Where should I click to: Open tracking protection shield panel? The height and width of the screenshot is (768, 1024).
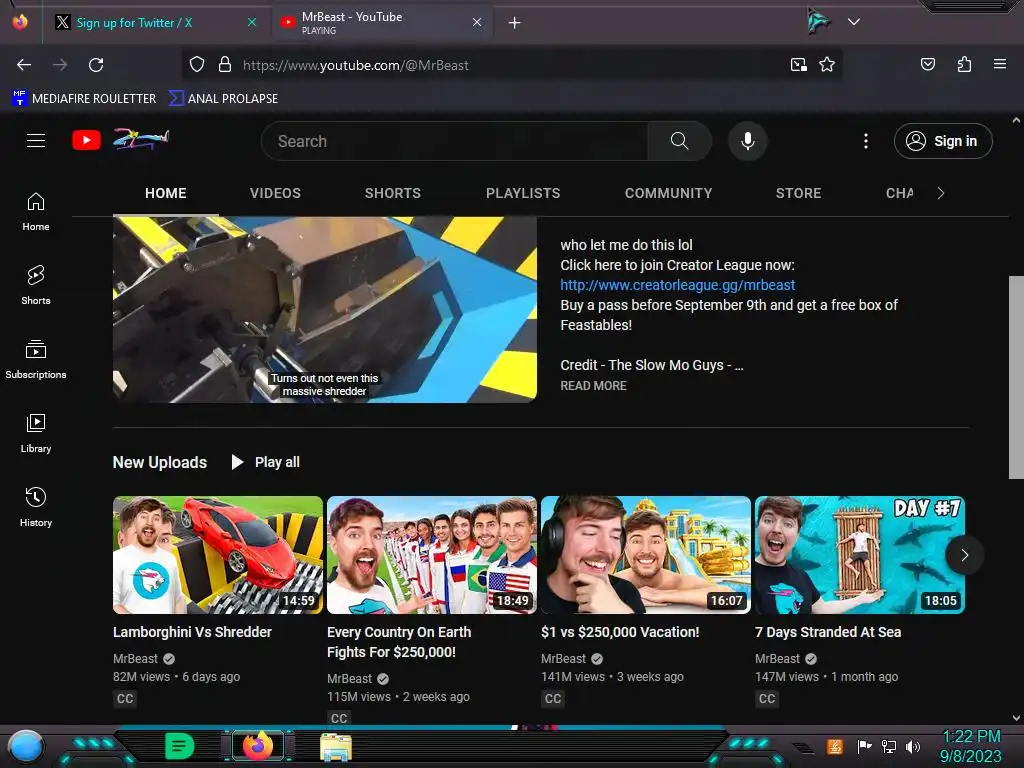197,65
